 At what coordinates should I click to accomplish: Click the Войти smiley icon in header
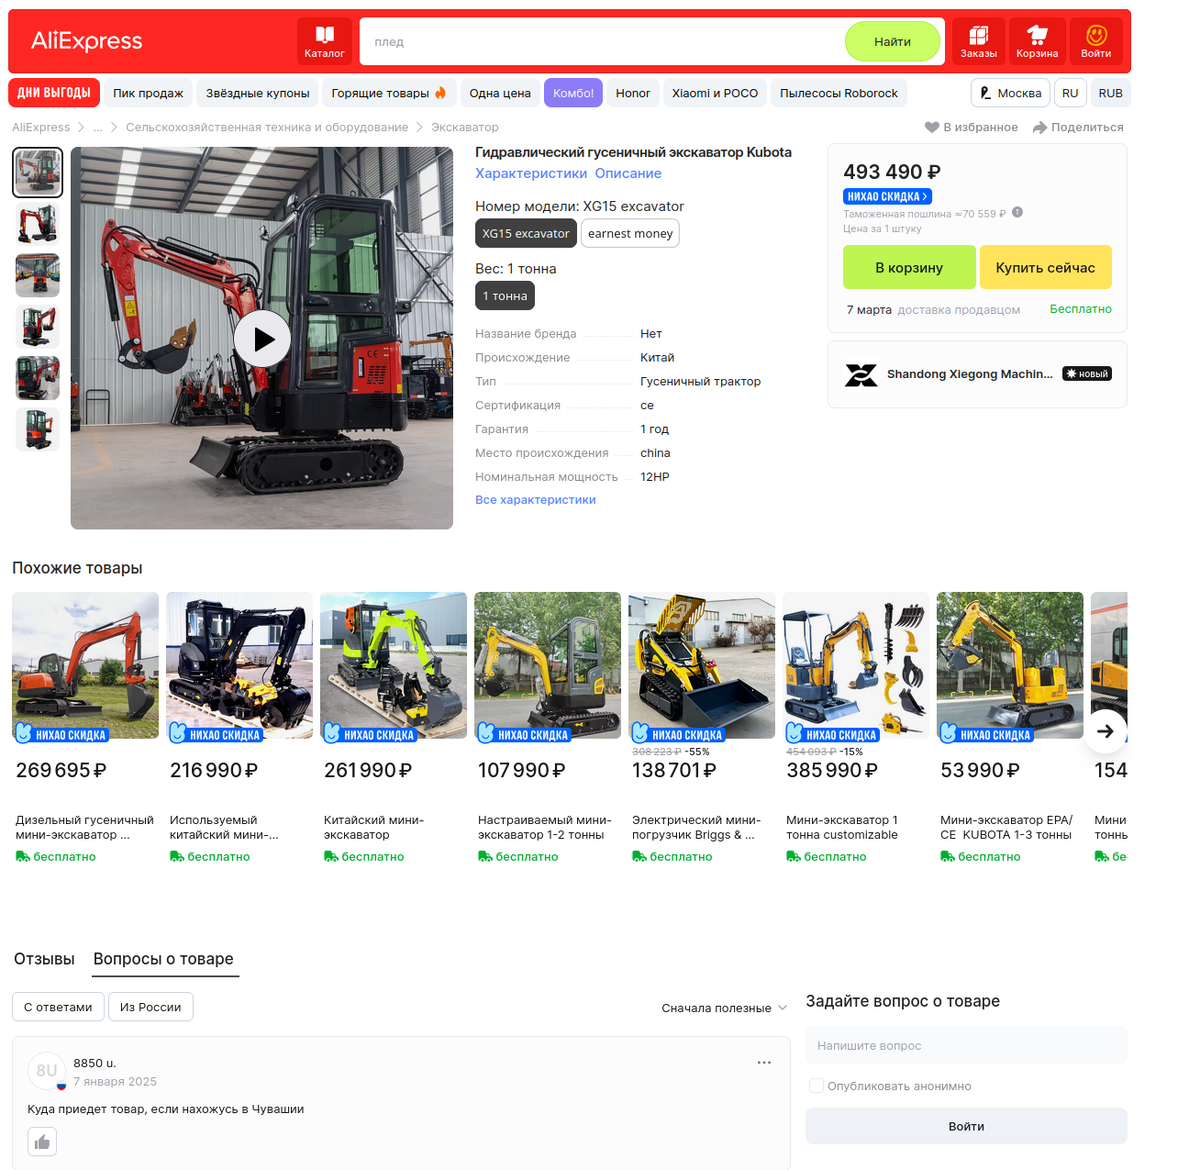pos(1096,42)
